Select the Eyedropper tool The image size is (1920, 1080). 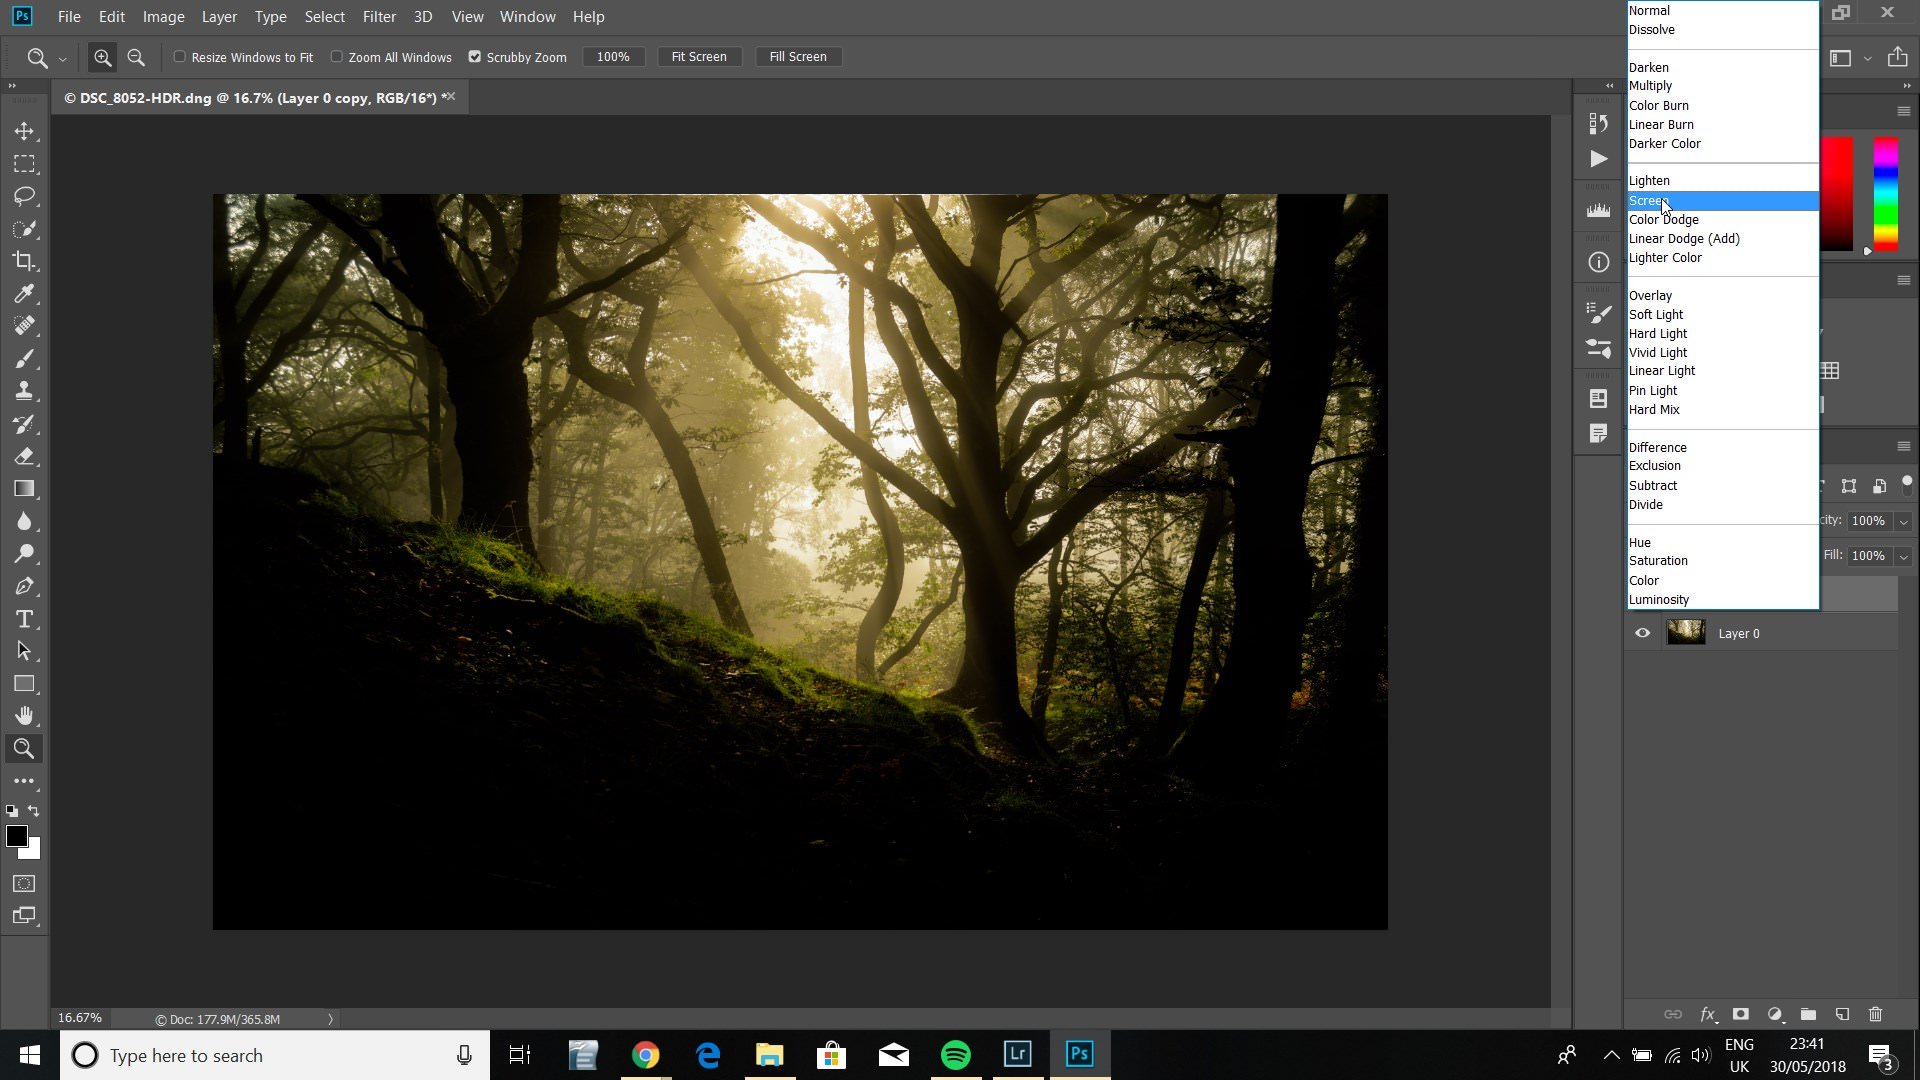24,294
